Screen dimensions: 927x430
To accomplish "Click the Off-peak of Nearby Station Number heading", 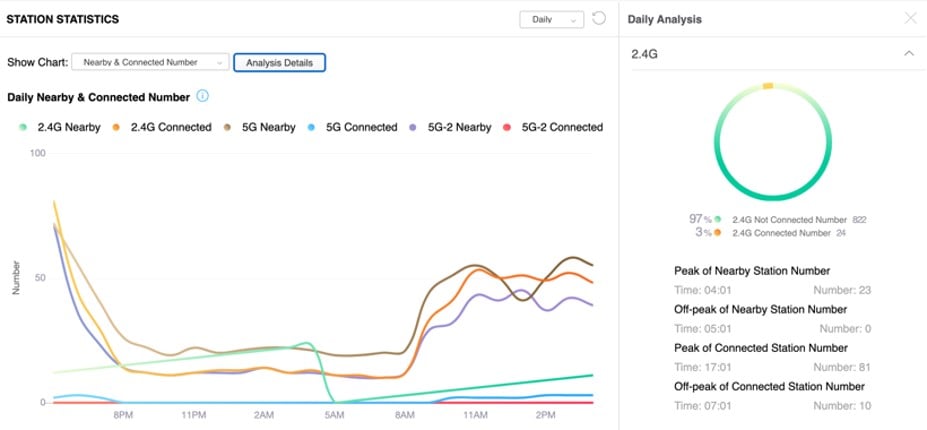I will pyautogui.click(x=760, y=309).
